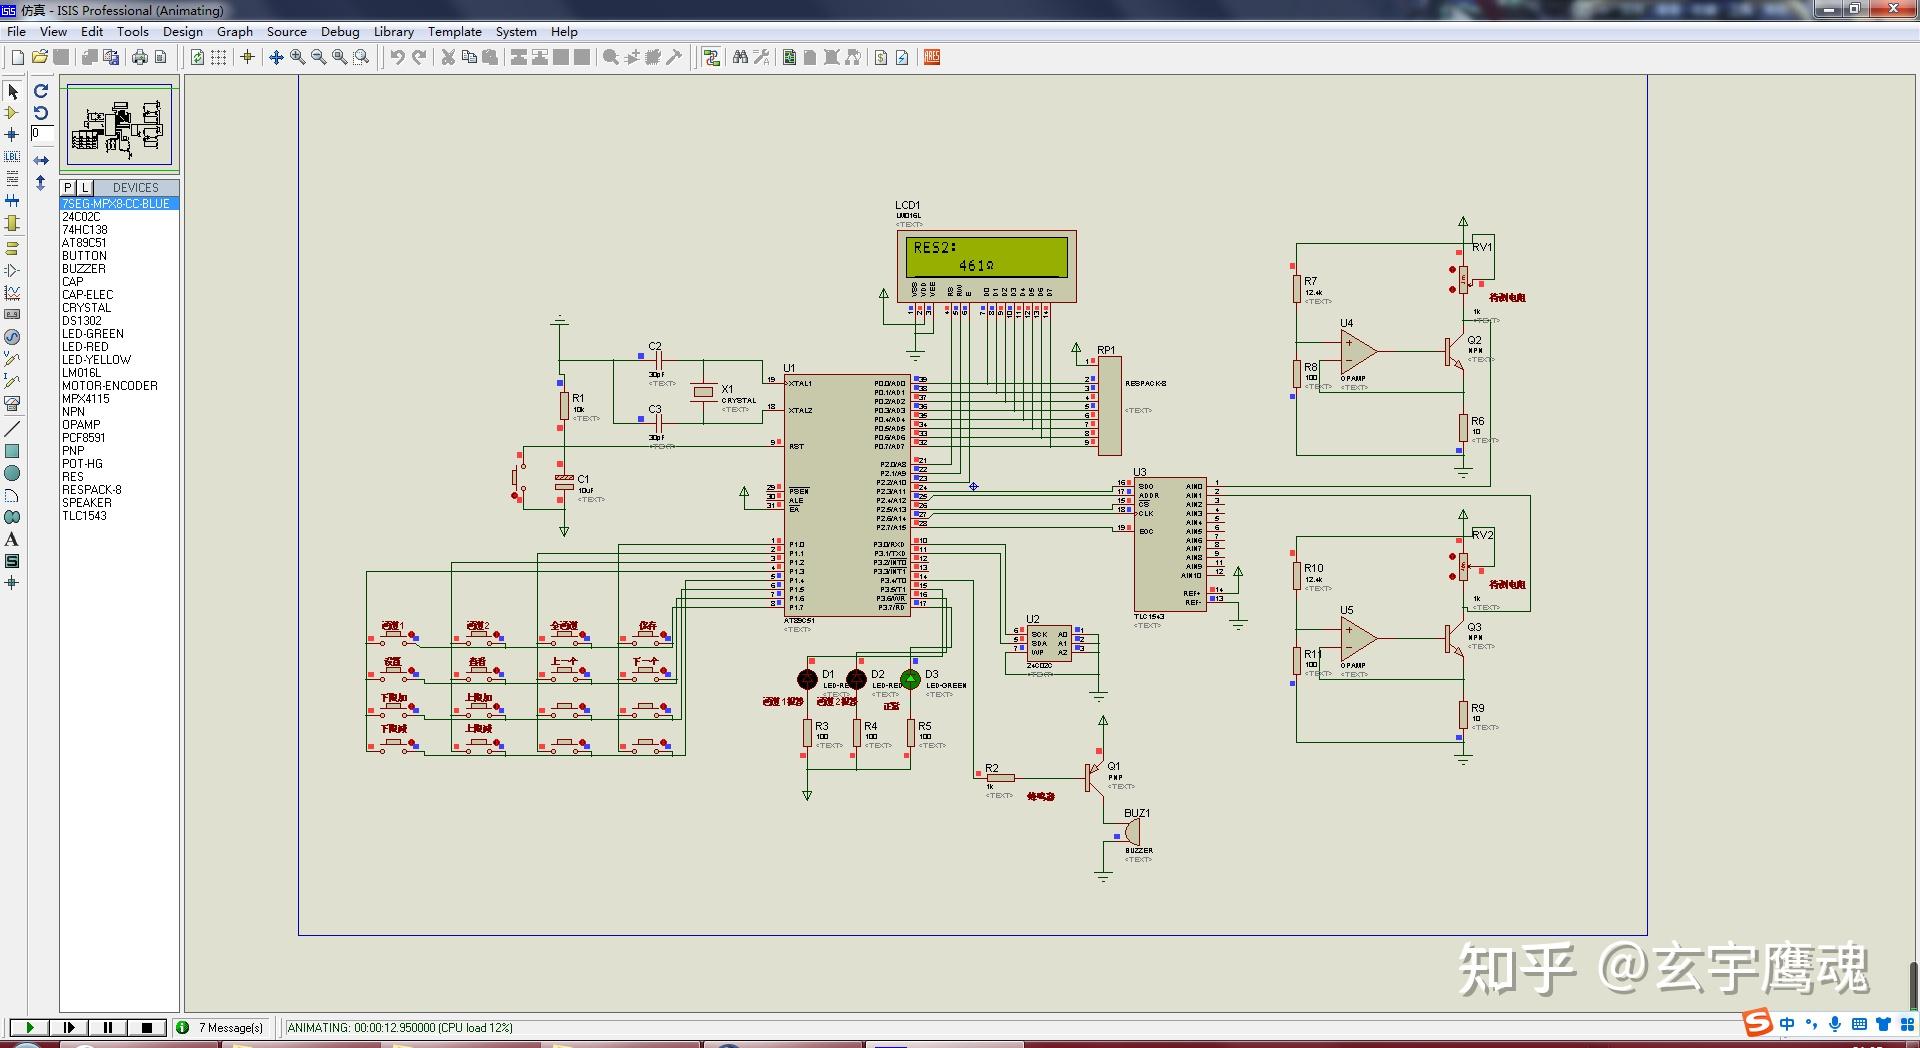Send netlist to ARES
The width and height of the screenshot is (1920, 1048).
932,57
